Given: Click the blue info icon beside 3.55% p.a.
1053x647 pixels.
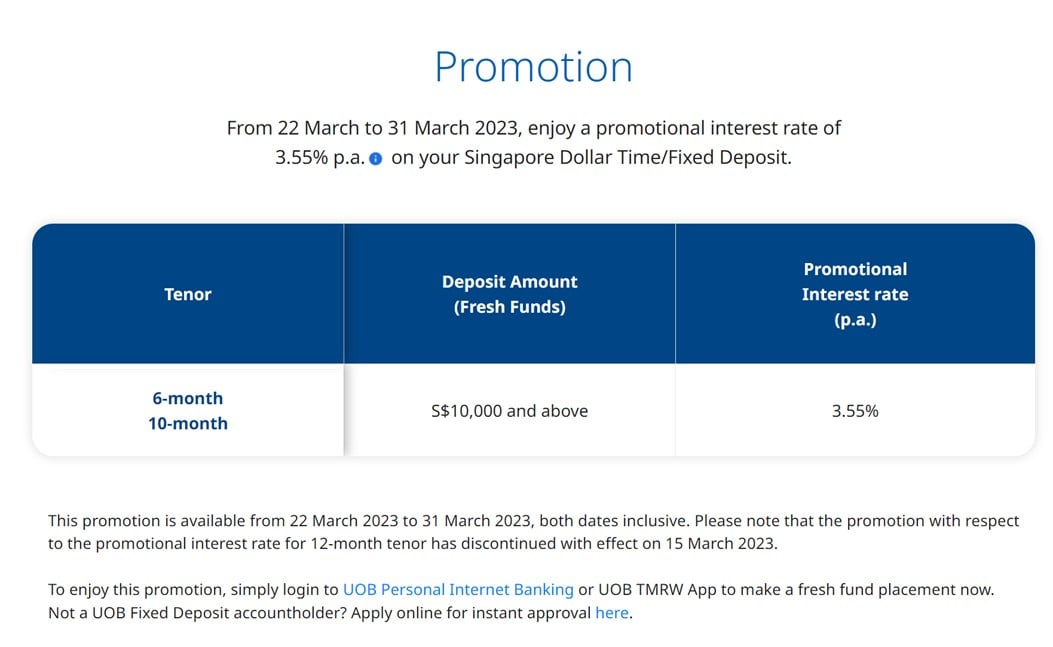Looking at the screenshot, I should [375, 159].
